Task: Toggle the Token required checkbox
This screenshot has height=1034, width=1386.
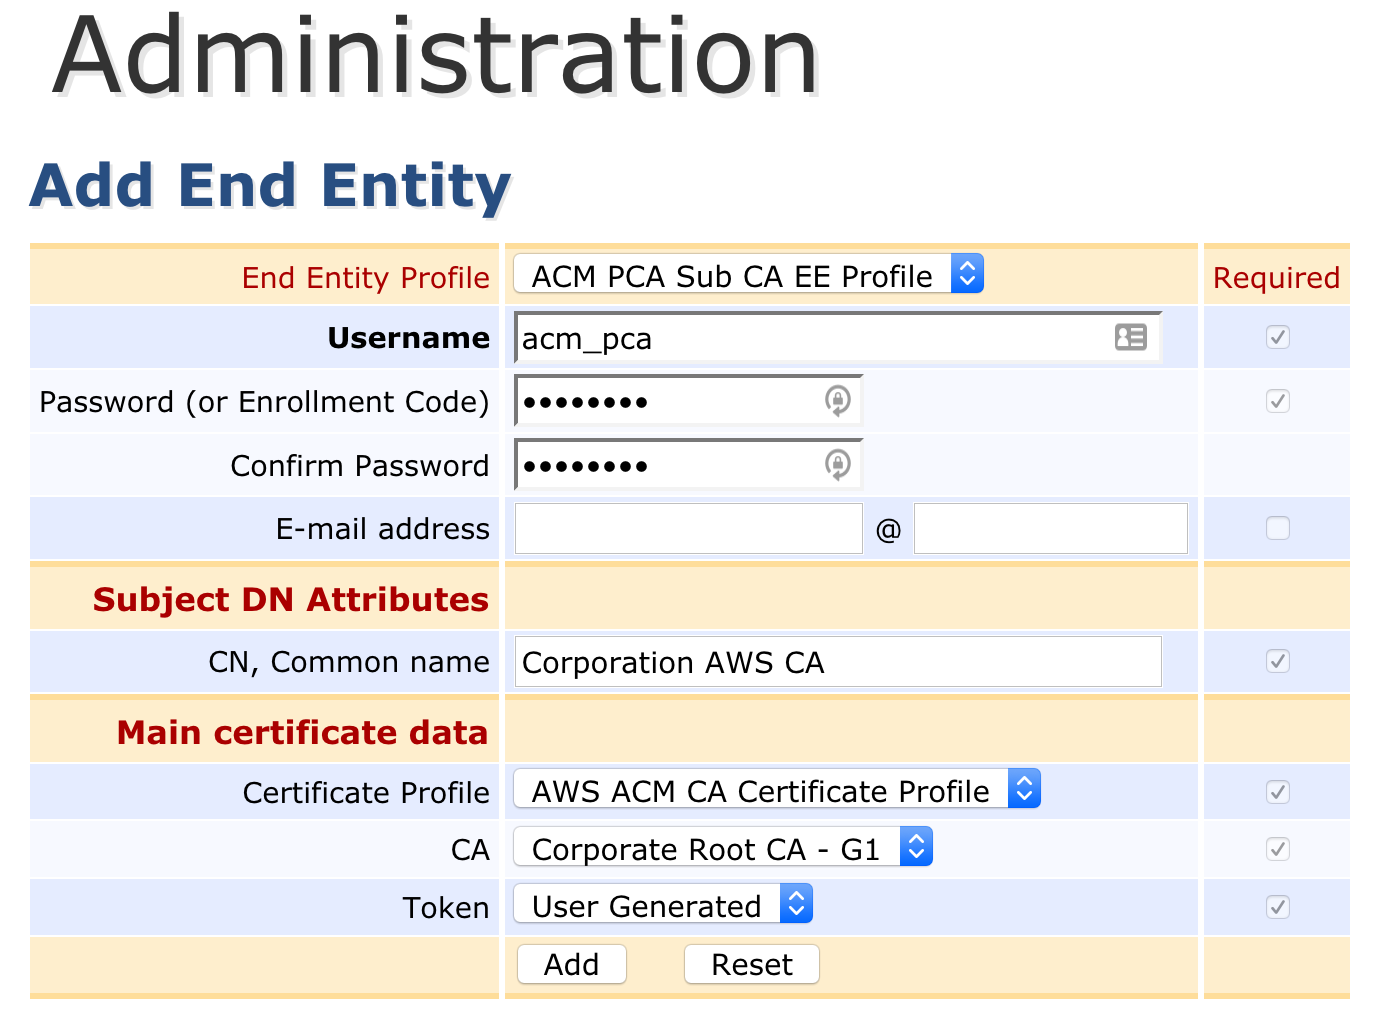Action: click(x=1277, y=907)
